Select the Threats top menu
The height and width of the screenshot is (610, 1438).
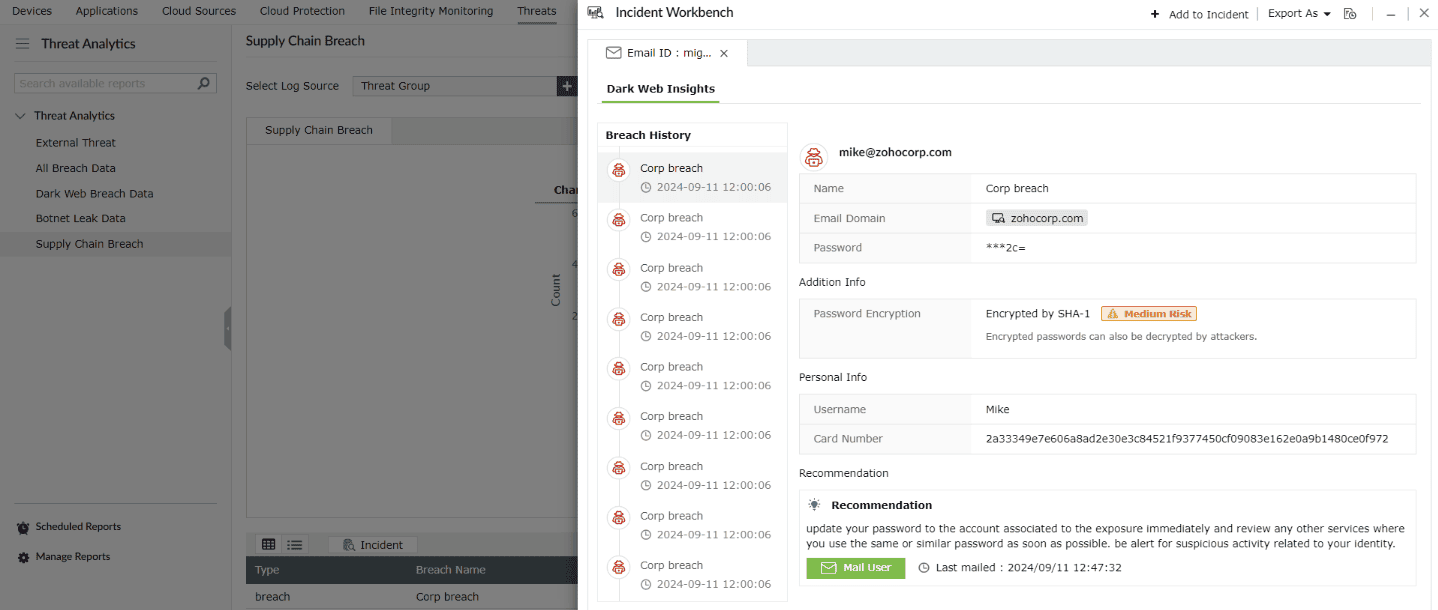pos(537,11)
